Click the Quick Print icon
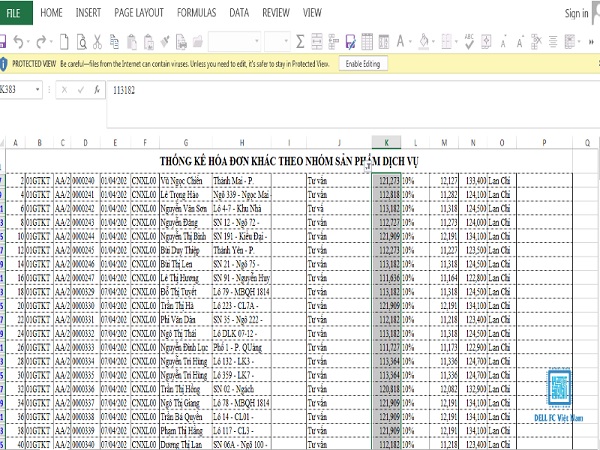Image resolution: width=600 pixels, height=450 pixels. [x=181, y=41]
